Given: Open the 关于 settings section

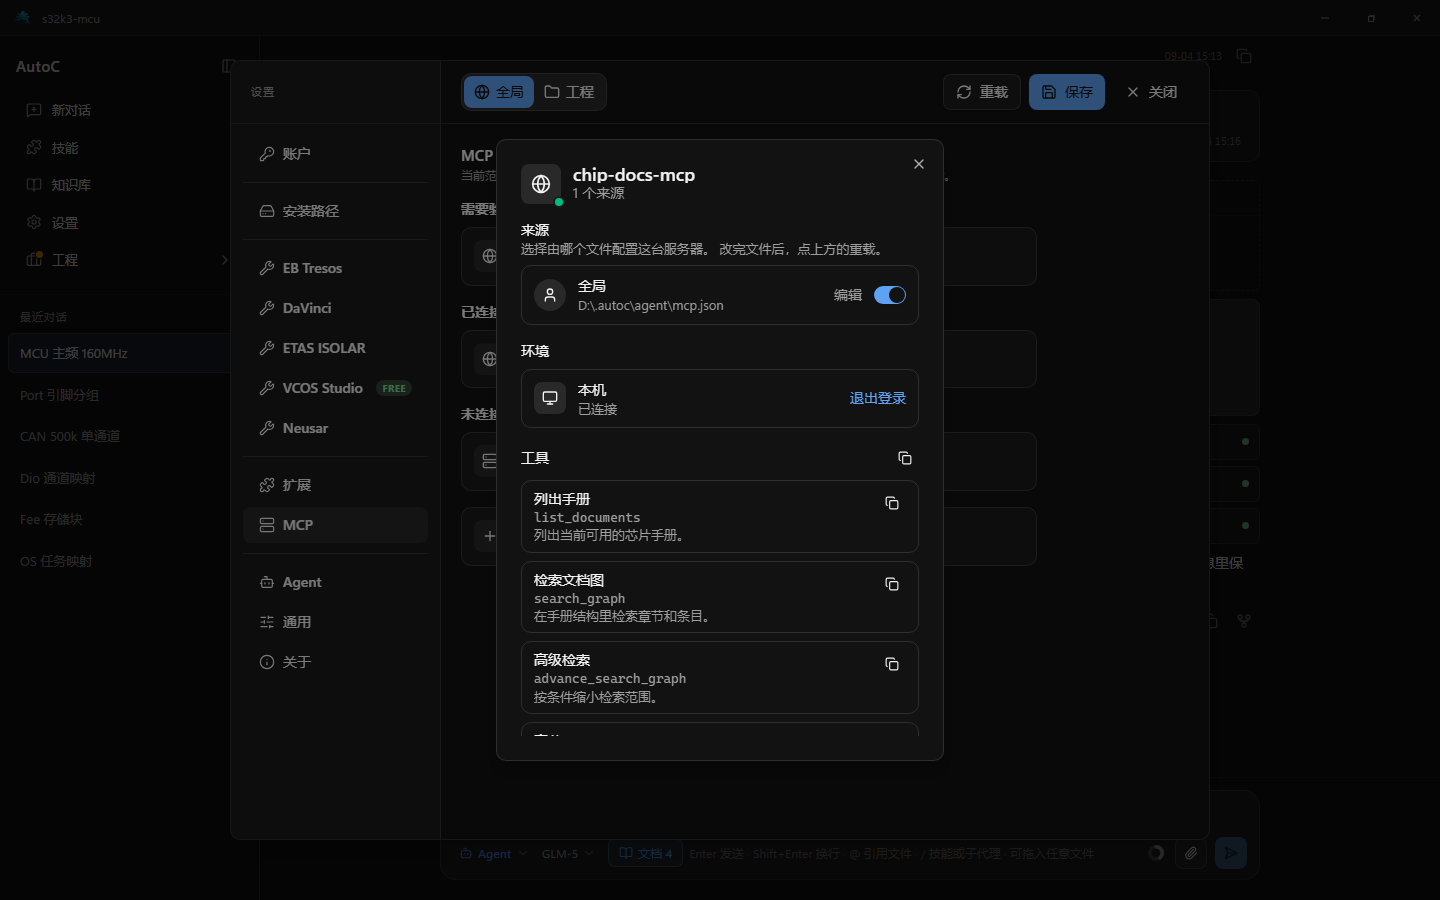Looking at the screenshot, I should tap(335, 662).
